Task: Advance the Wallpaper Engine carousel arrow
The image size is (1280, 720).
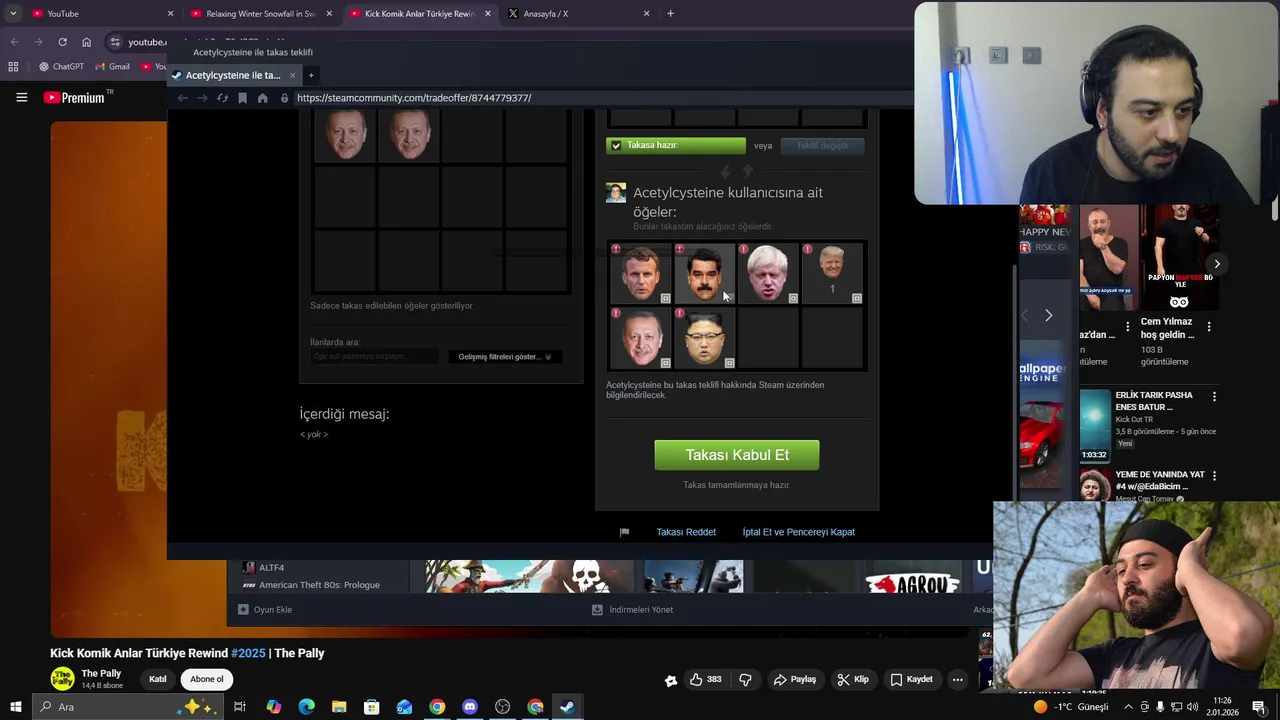Action: click(1048, 315)
